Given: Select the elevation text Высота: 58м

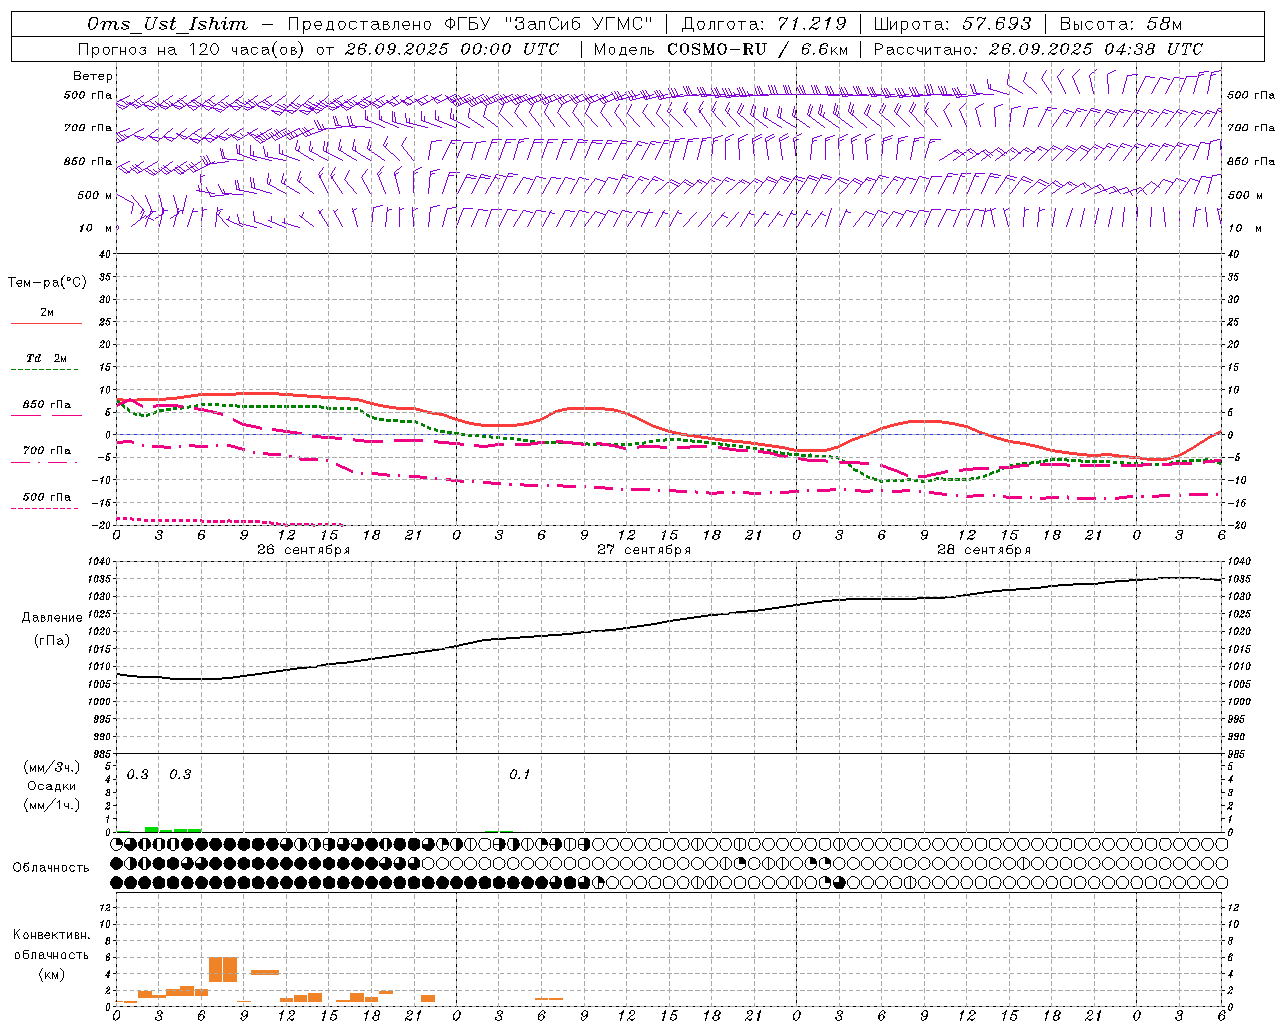Looking at the screenshot, I should point(1120,24).
